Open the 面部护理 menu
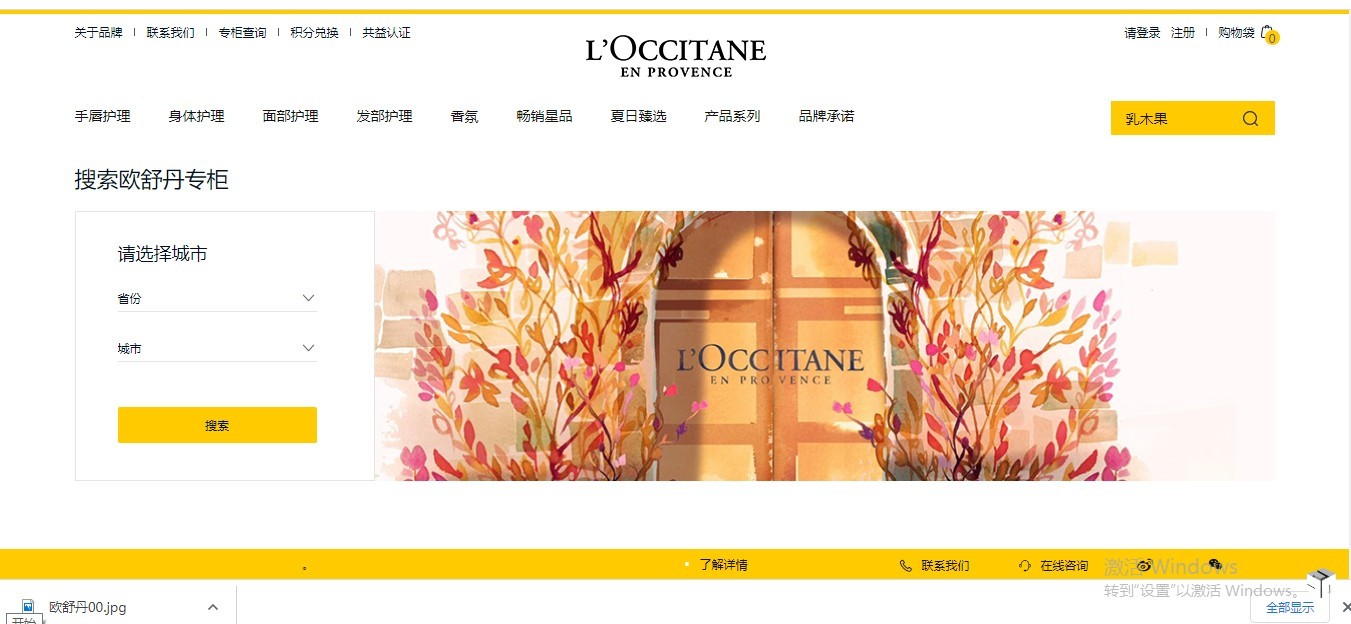1351x624 pixels. click(x=290, y=116)
